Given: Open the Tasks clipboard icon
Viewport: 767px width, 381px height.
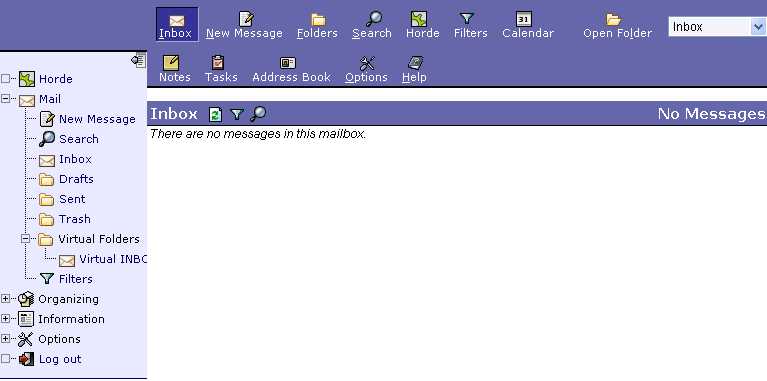Looking at the screenshot, I should 218,63.
